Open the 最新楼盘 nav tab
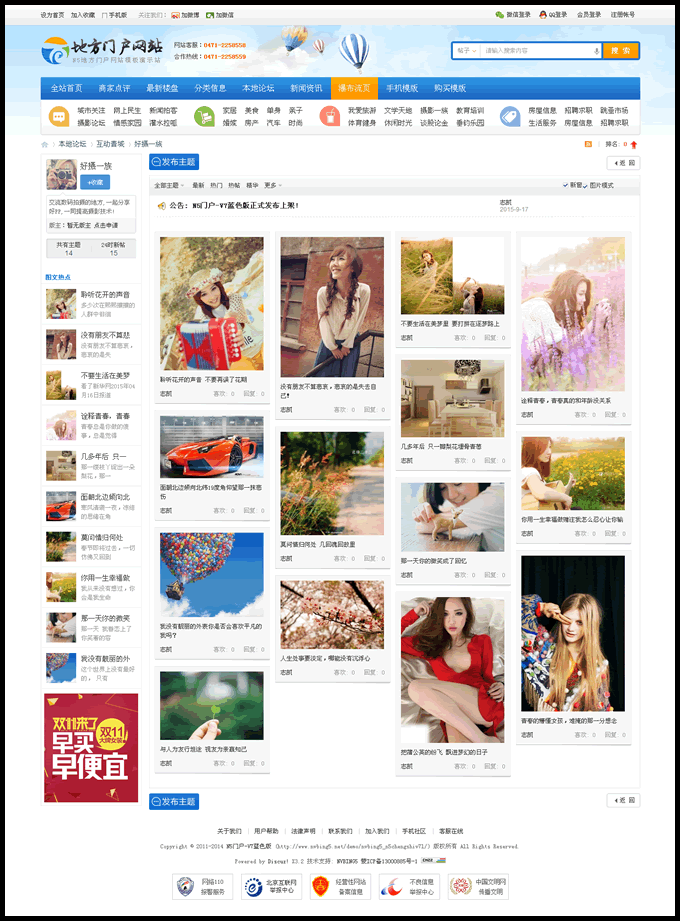Viewport: 680px width, 921px height. point(162,88)
